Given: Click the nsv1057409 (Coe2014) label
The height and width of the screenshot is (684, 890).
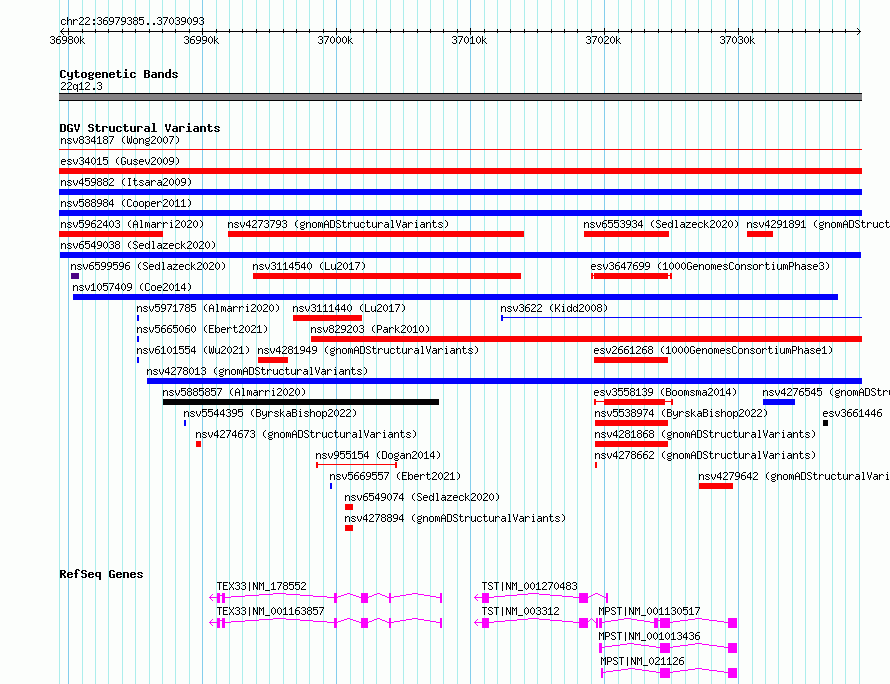Looking at the screenshot, I should [x=132, y=287].
